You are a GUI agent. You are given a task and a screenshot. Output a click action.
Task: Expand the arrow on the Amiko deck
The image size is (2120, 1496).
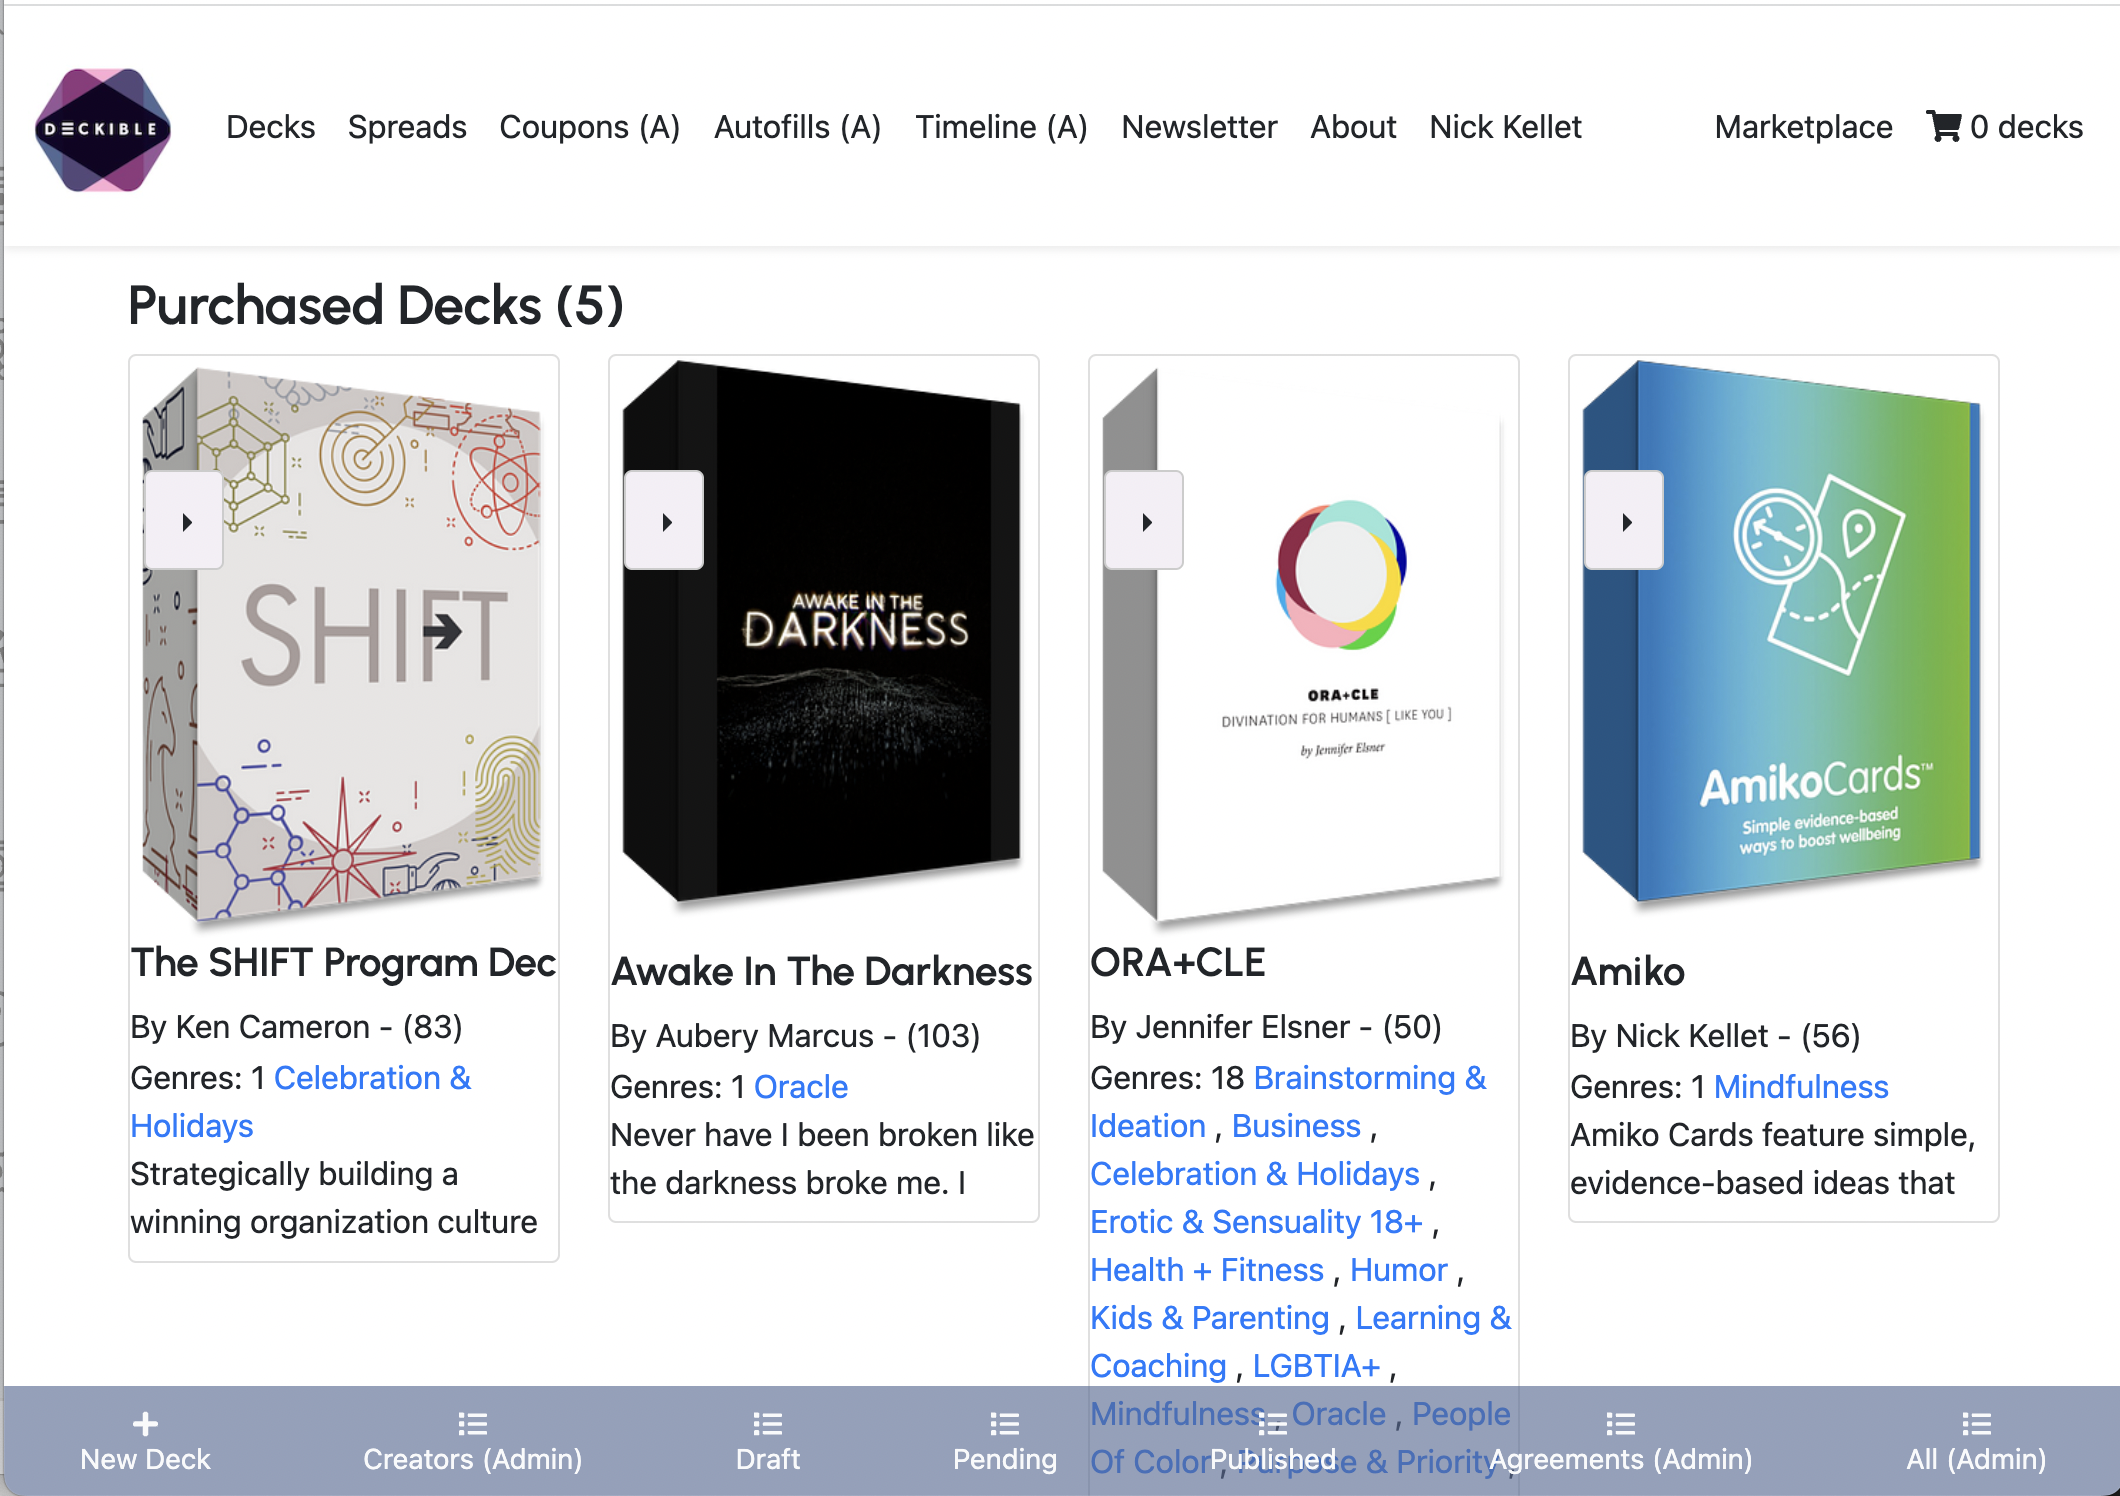click(1625, 521)
